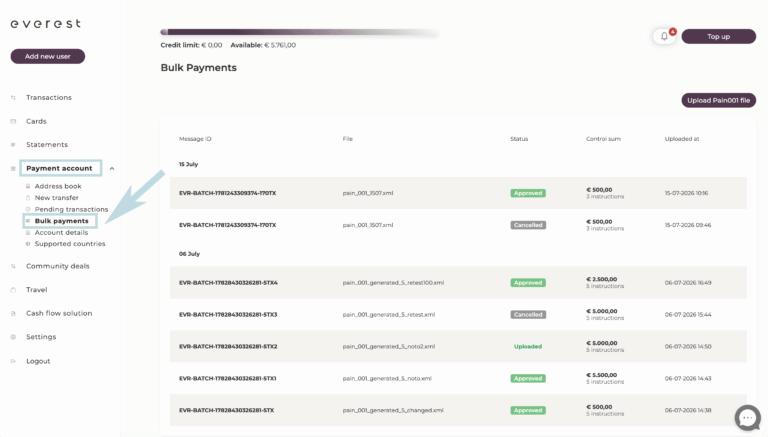768x437 pixels.
Task: Click Cancelled badge on 5TX3 row
Action: tap(528, 315)
